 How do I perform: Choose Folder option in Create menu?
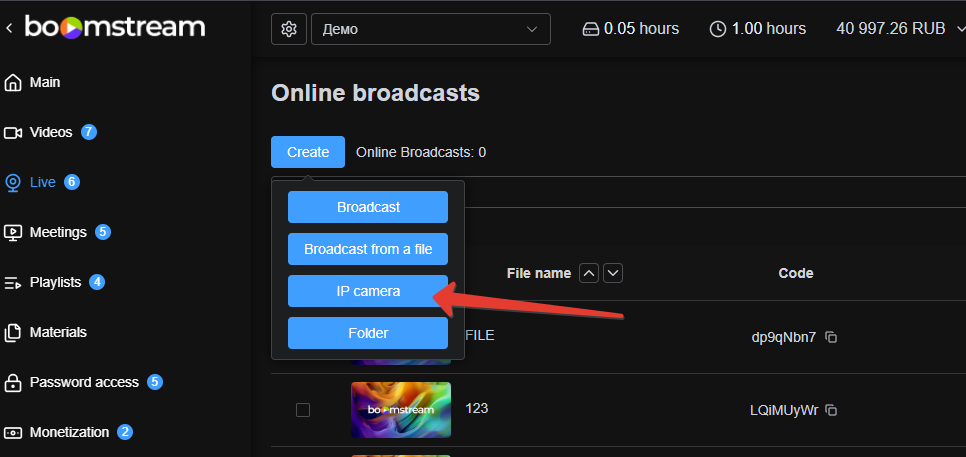tap(368, 333)
